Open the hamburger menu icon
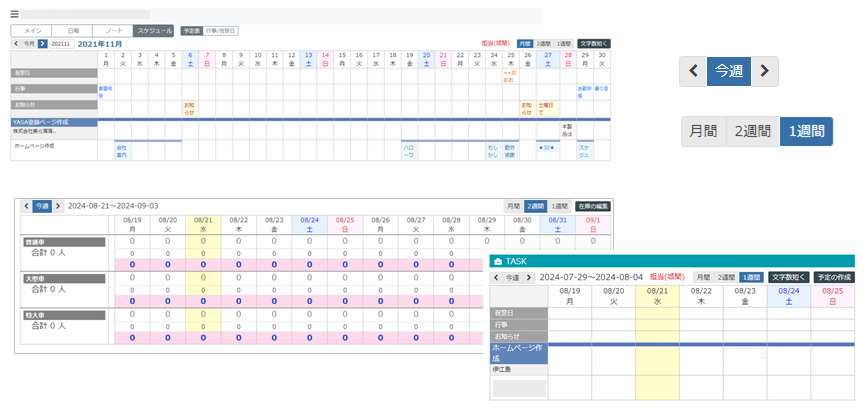Viewport: 866px width, 415px height. pyautogui.click(x=14, y=15)
